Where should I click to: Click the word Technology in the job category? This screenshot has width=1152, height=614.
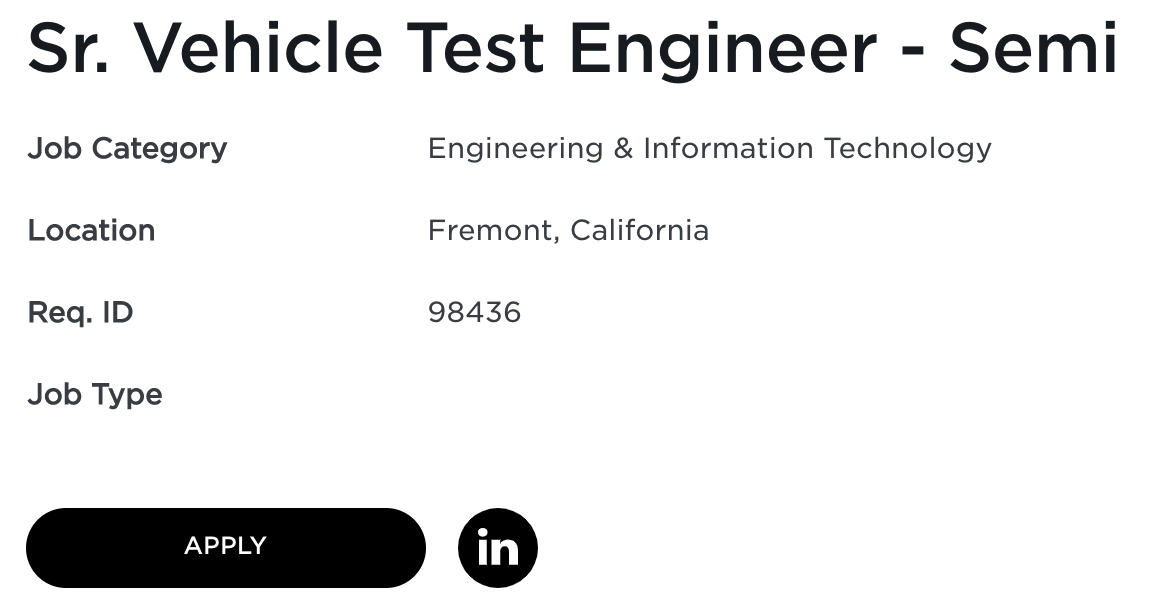[x=907, y=149]
